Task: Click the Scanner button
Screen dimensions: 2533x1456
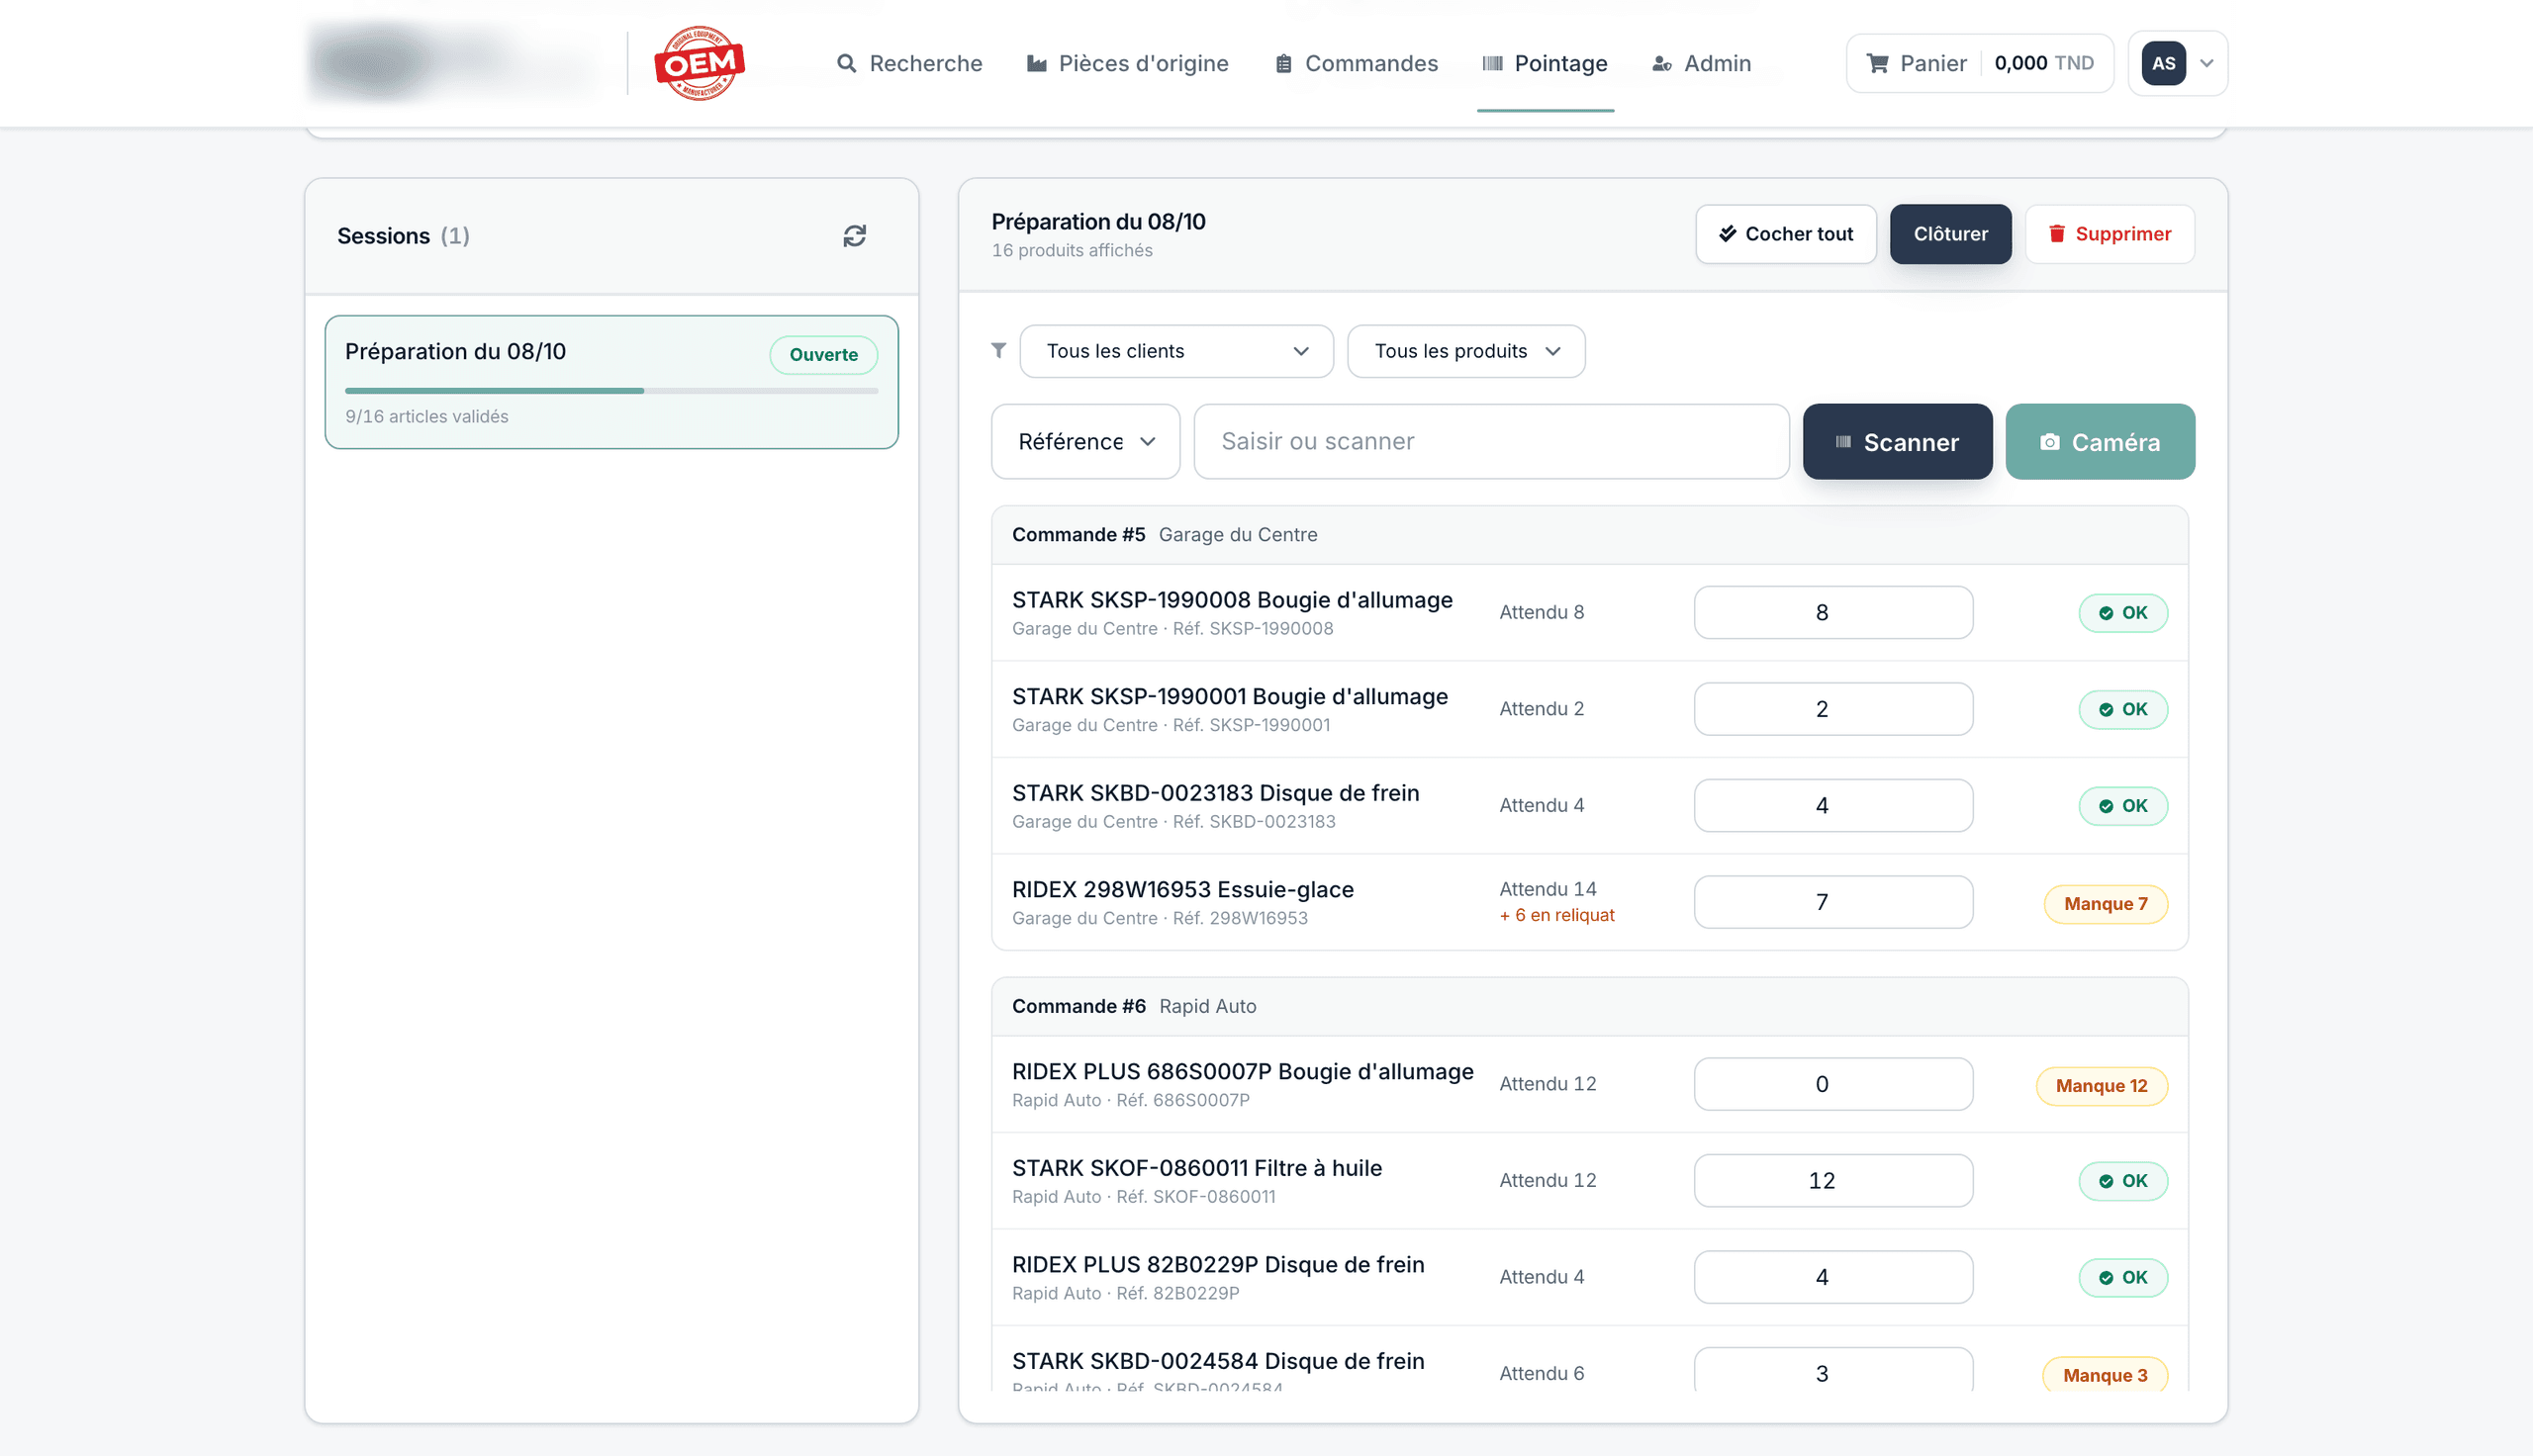Action: coord(1897,441)
